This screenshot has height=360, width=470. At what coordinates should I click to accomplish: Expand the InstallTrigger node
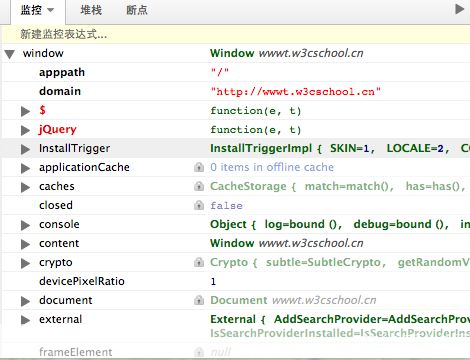coord(25,149)
